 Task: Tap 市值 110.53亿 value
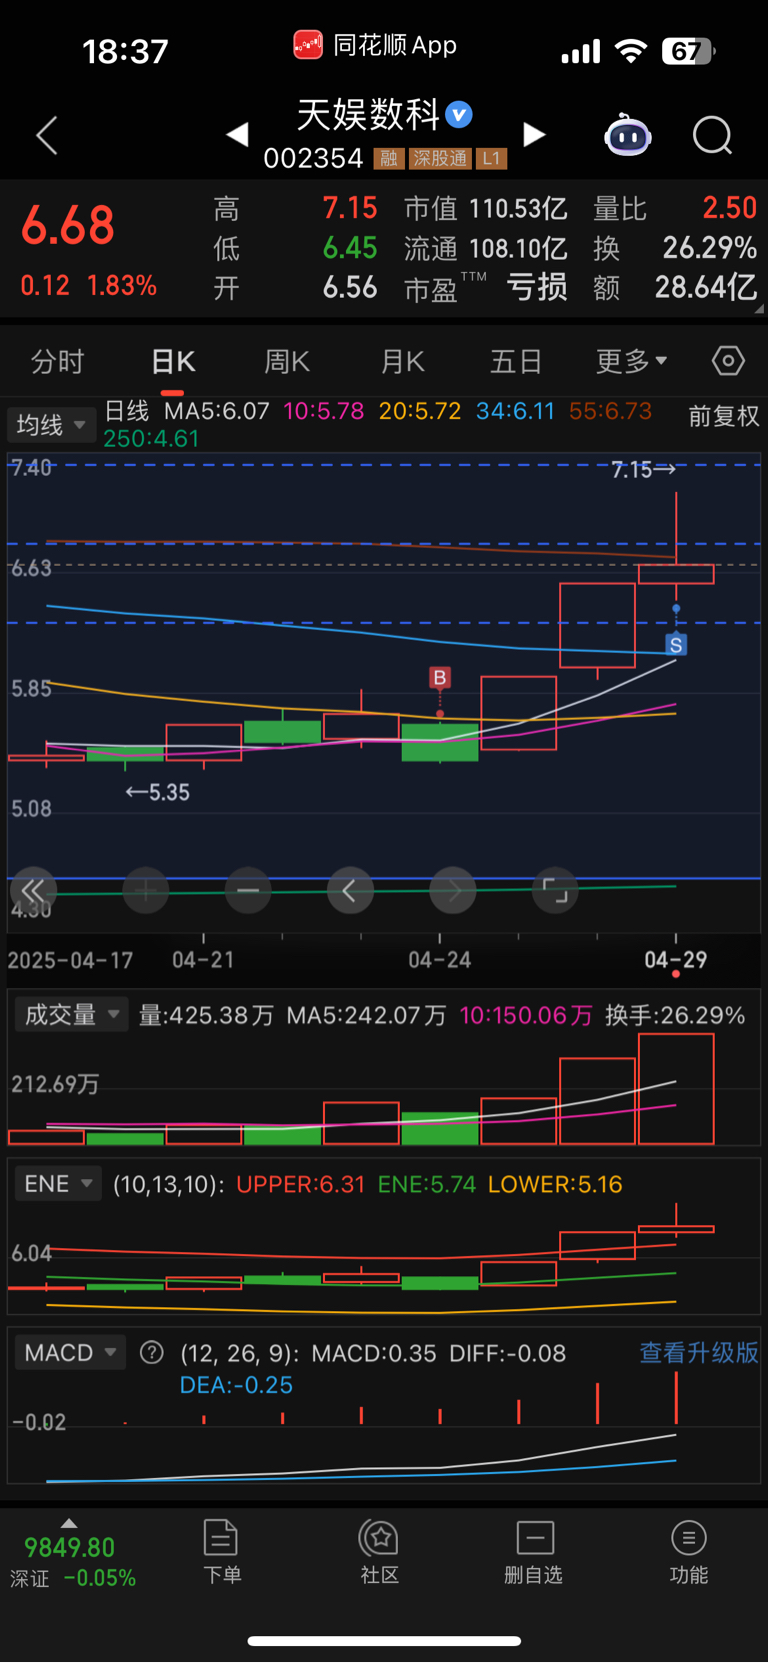tap(518, 209)
